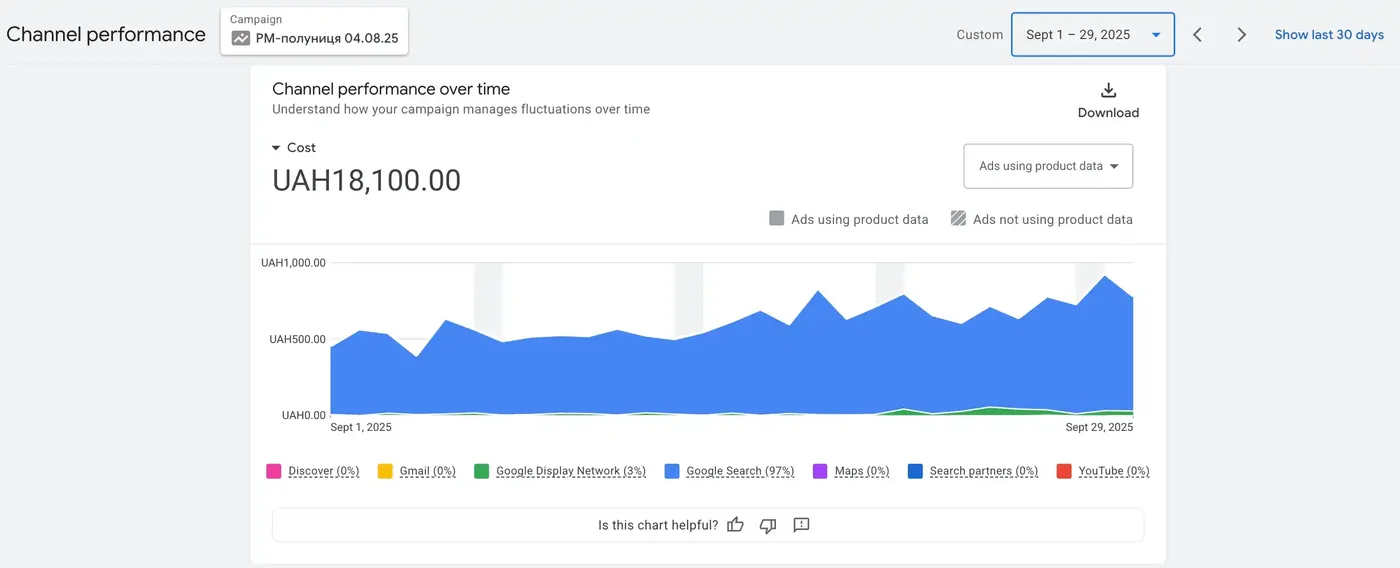Open the feedback comment icon

pyautogui.click(x=801, y=525)
